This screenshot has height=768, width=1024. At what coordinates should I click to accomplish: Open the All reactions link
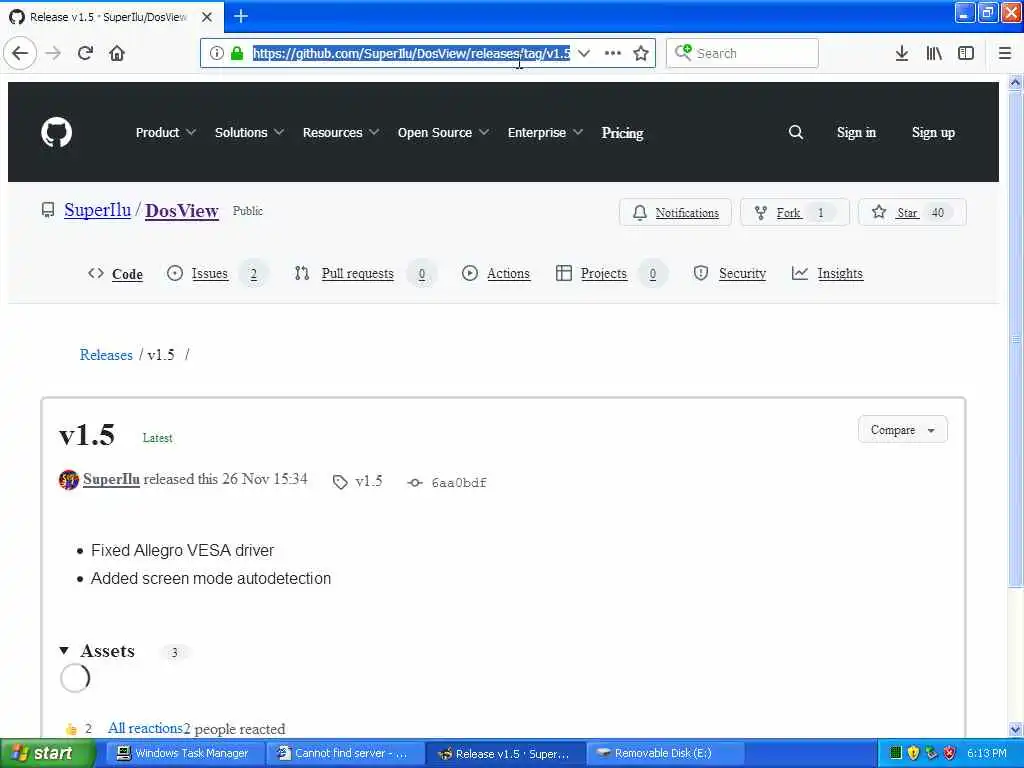pos(145,728)
